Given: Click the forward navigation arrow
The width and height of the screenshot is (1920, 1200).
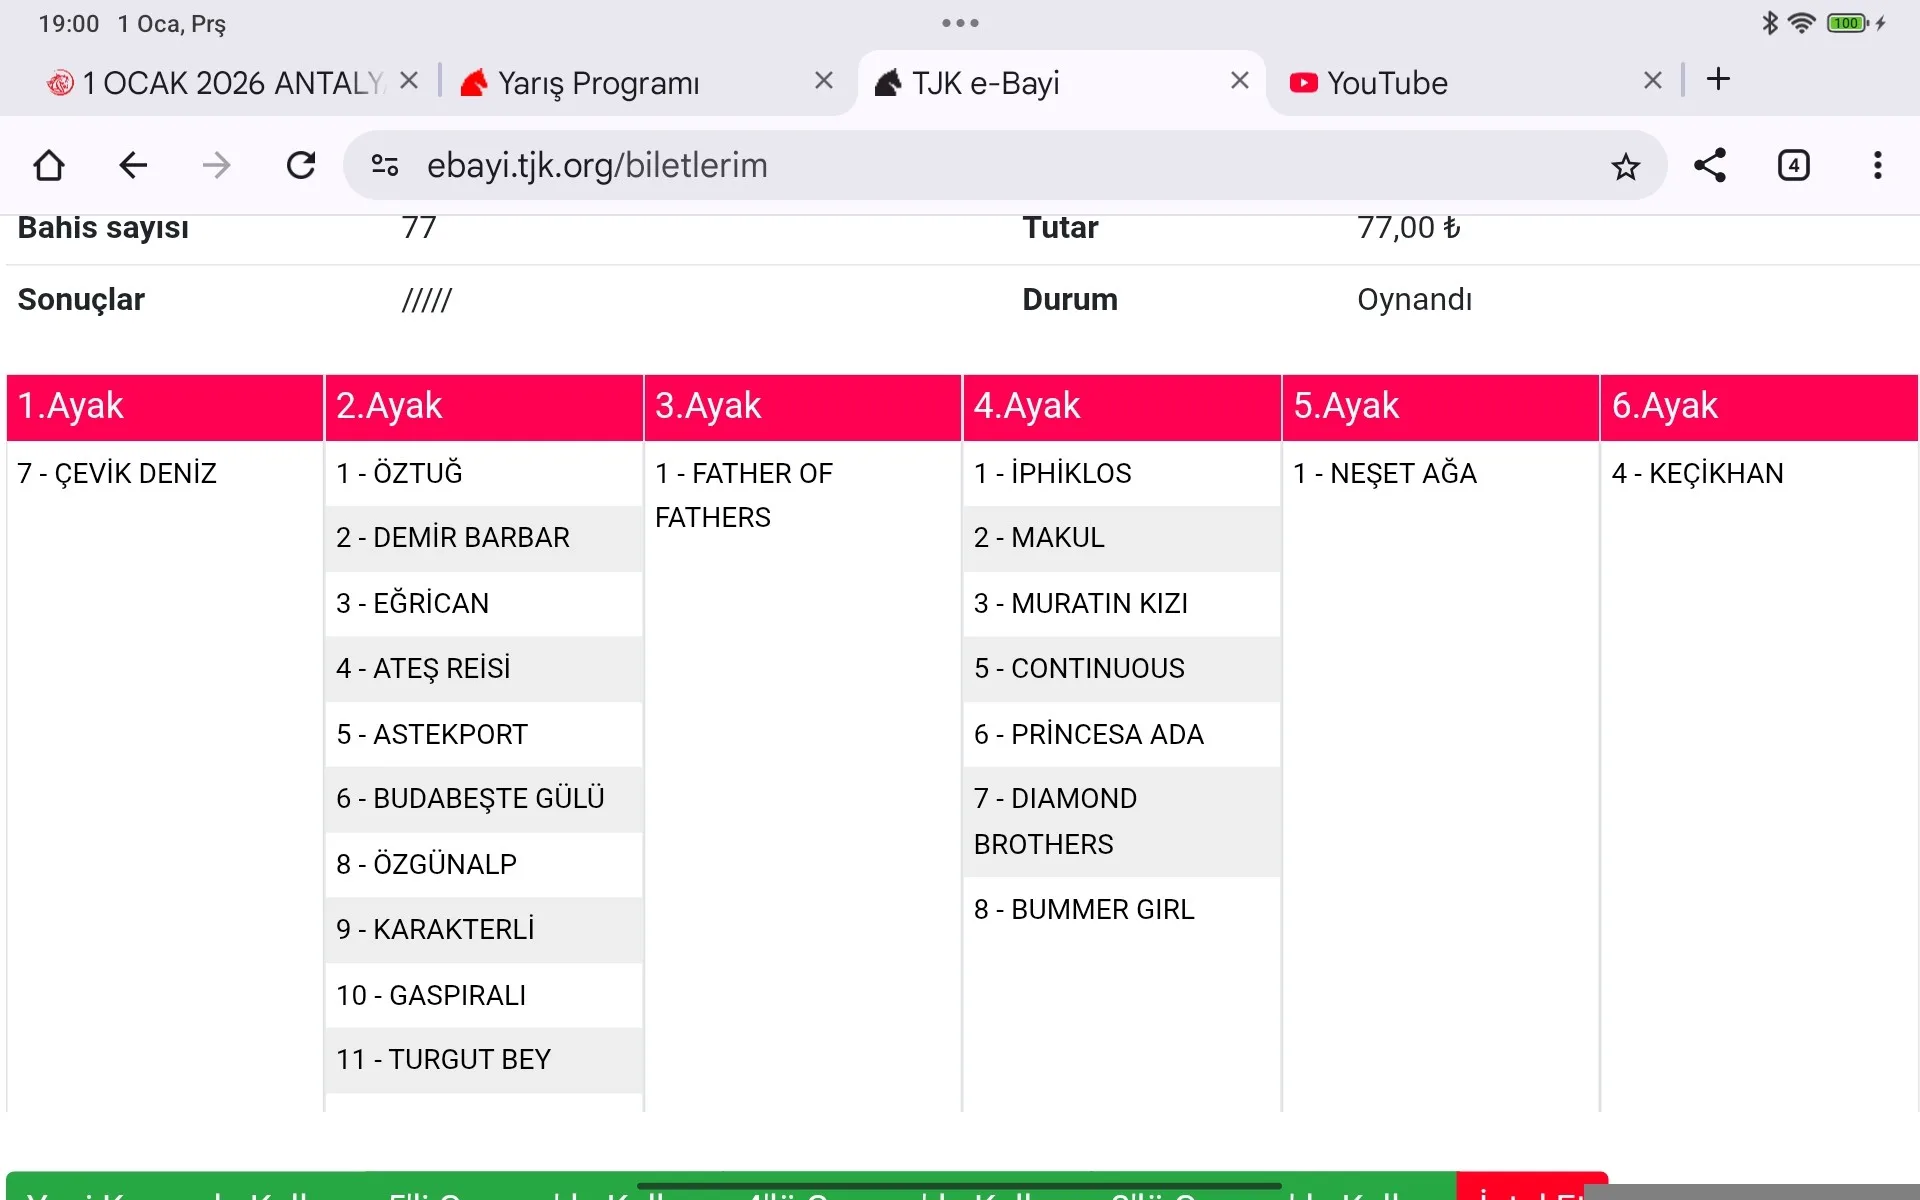Looking at the screenshot, I should [x=216, y=165].
